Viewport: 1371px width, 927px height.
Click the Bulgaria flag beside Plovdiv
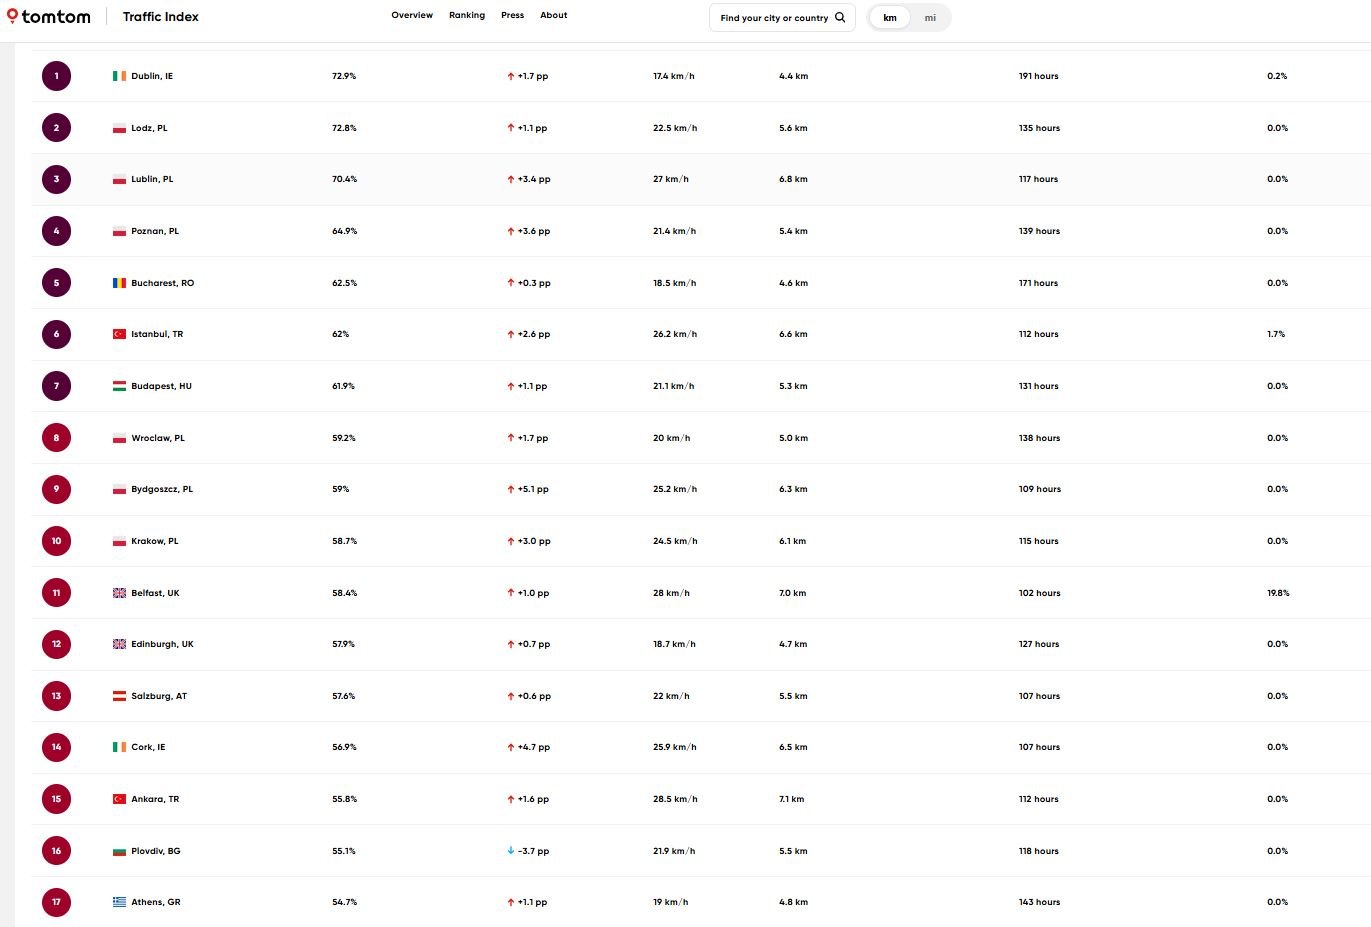click(x=119, y=851)
